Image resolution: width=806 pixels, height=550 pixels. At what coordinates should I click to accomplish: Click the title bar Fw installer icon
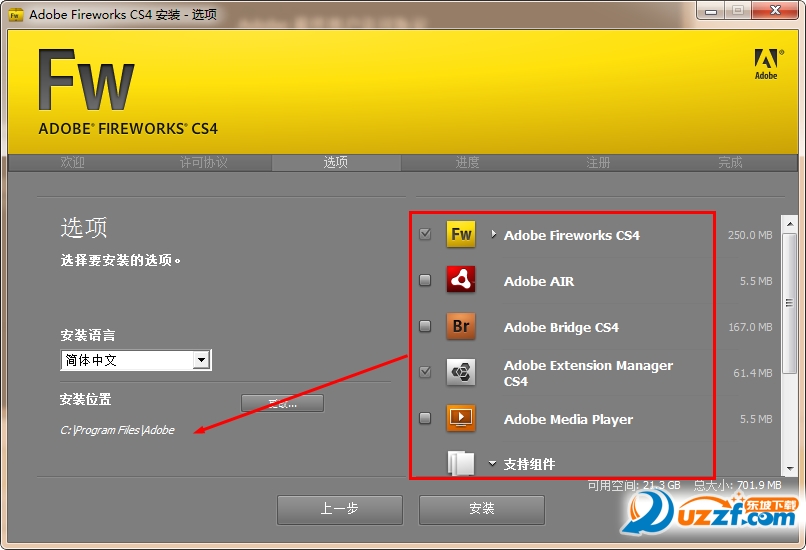15,15
